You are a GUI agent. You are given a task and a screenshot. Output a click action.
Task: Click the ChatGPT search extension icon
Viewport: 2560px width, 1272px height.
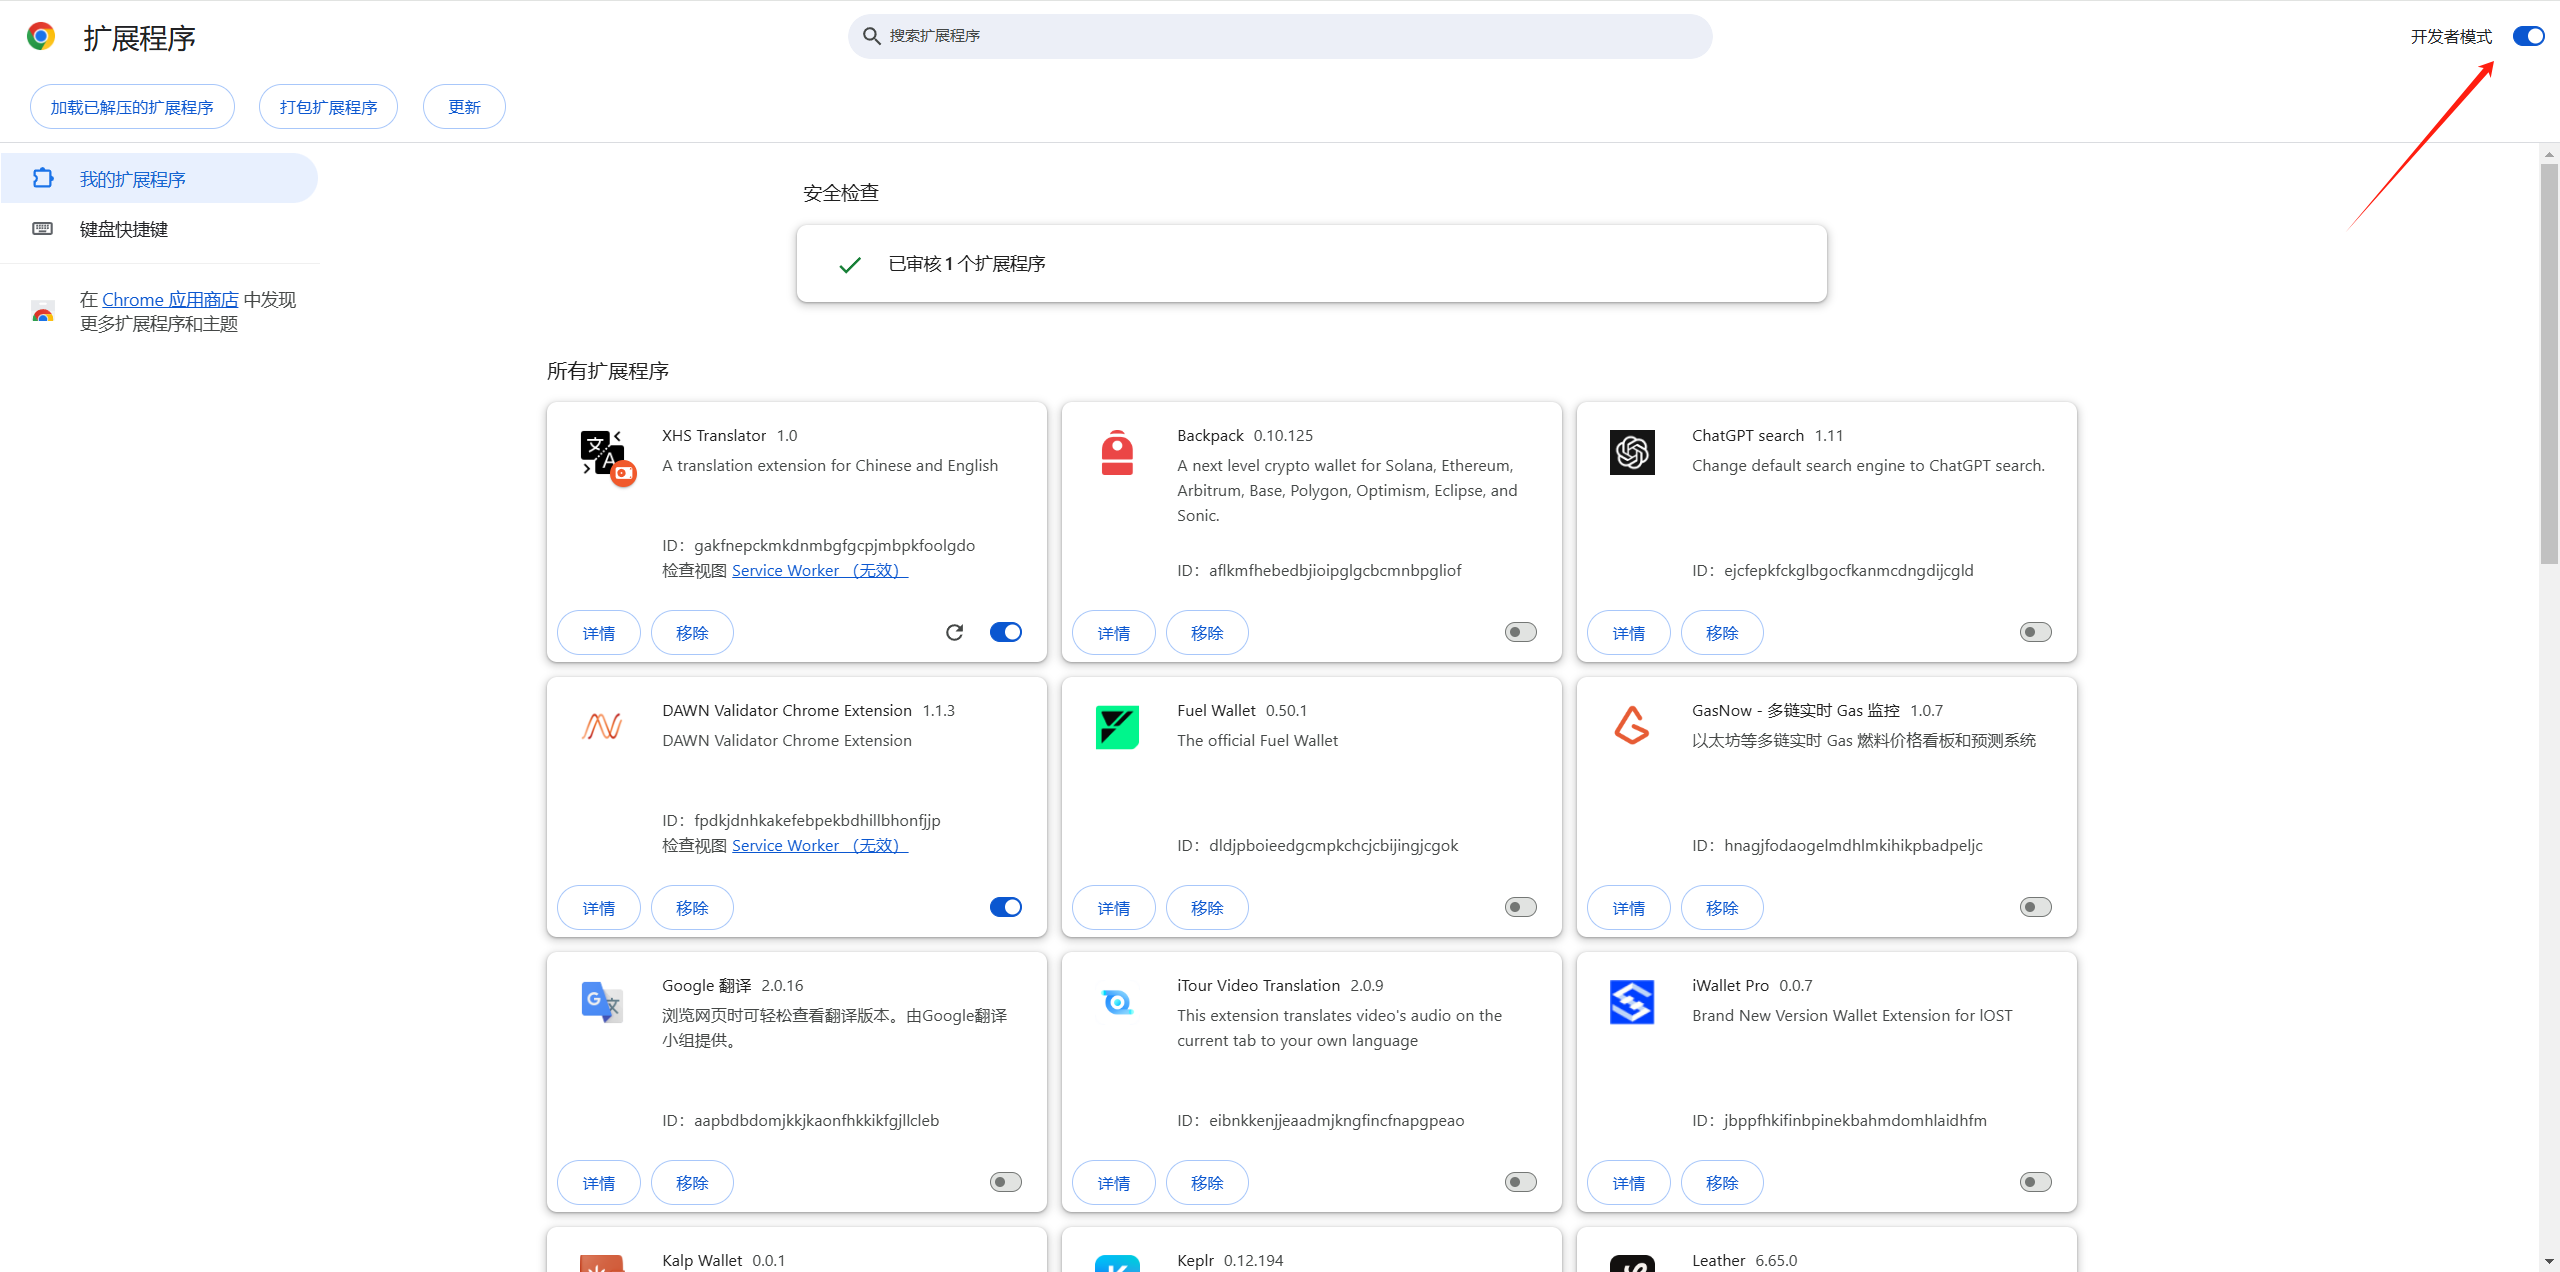click(1632, 453)
